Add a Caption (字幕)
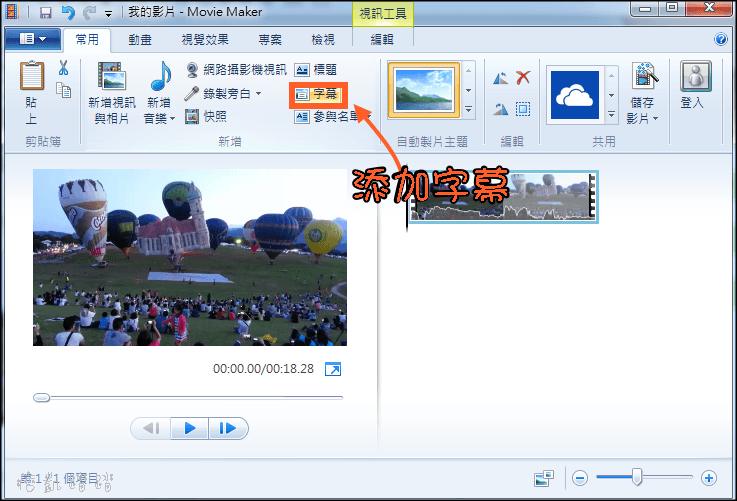 317,94
